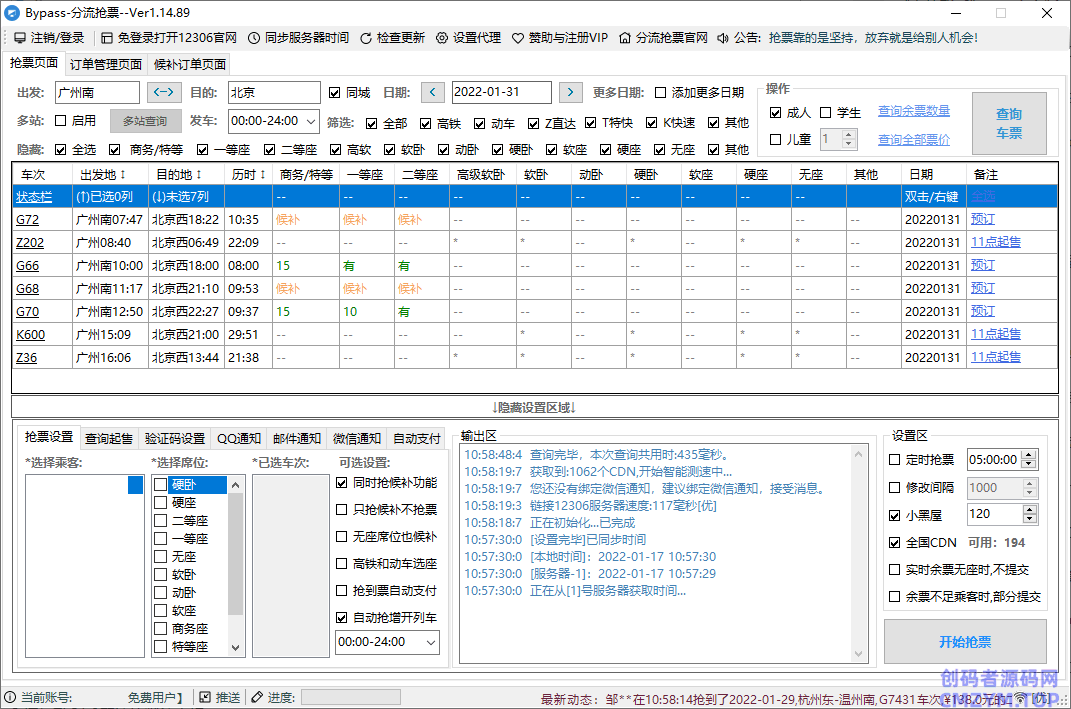Click the sync server time clock icon
1071x709 pixels.
coord(254,38)
